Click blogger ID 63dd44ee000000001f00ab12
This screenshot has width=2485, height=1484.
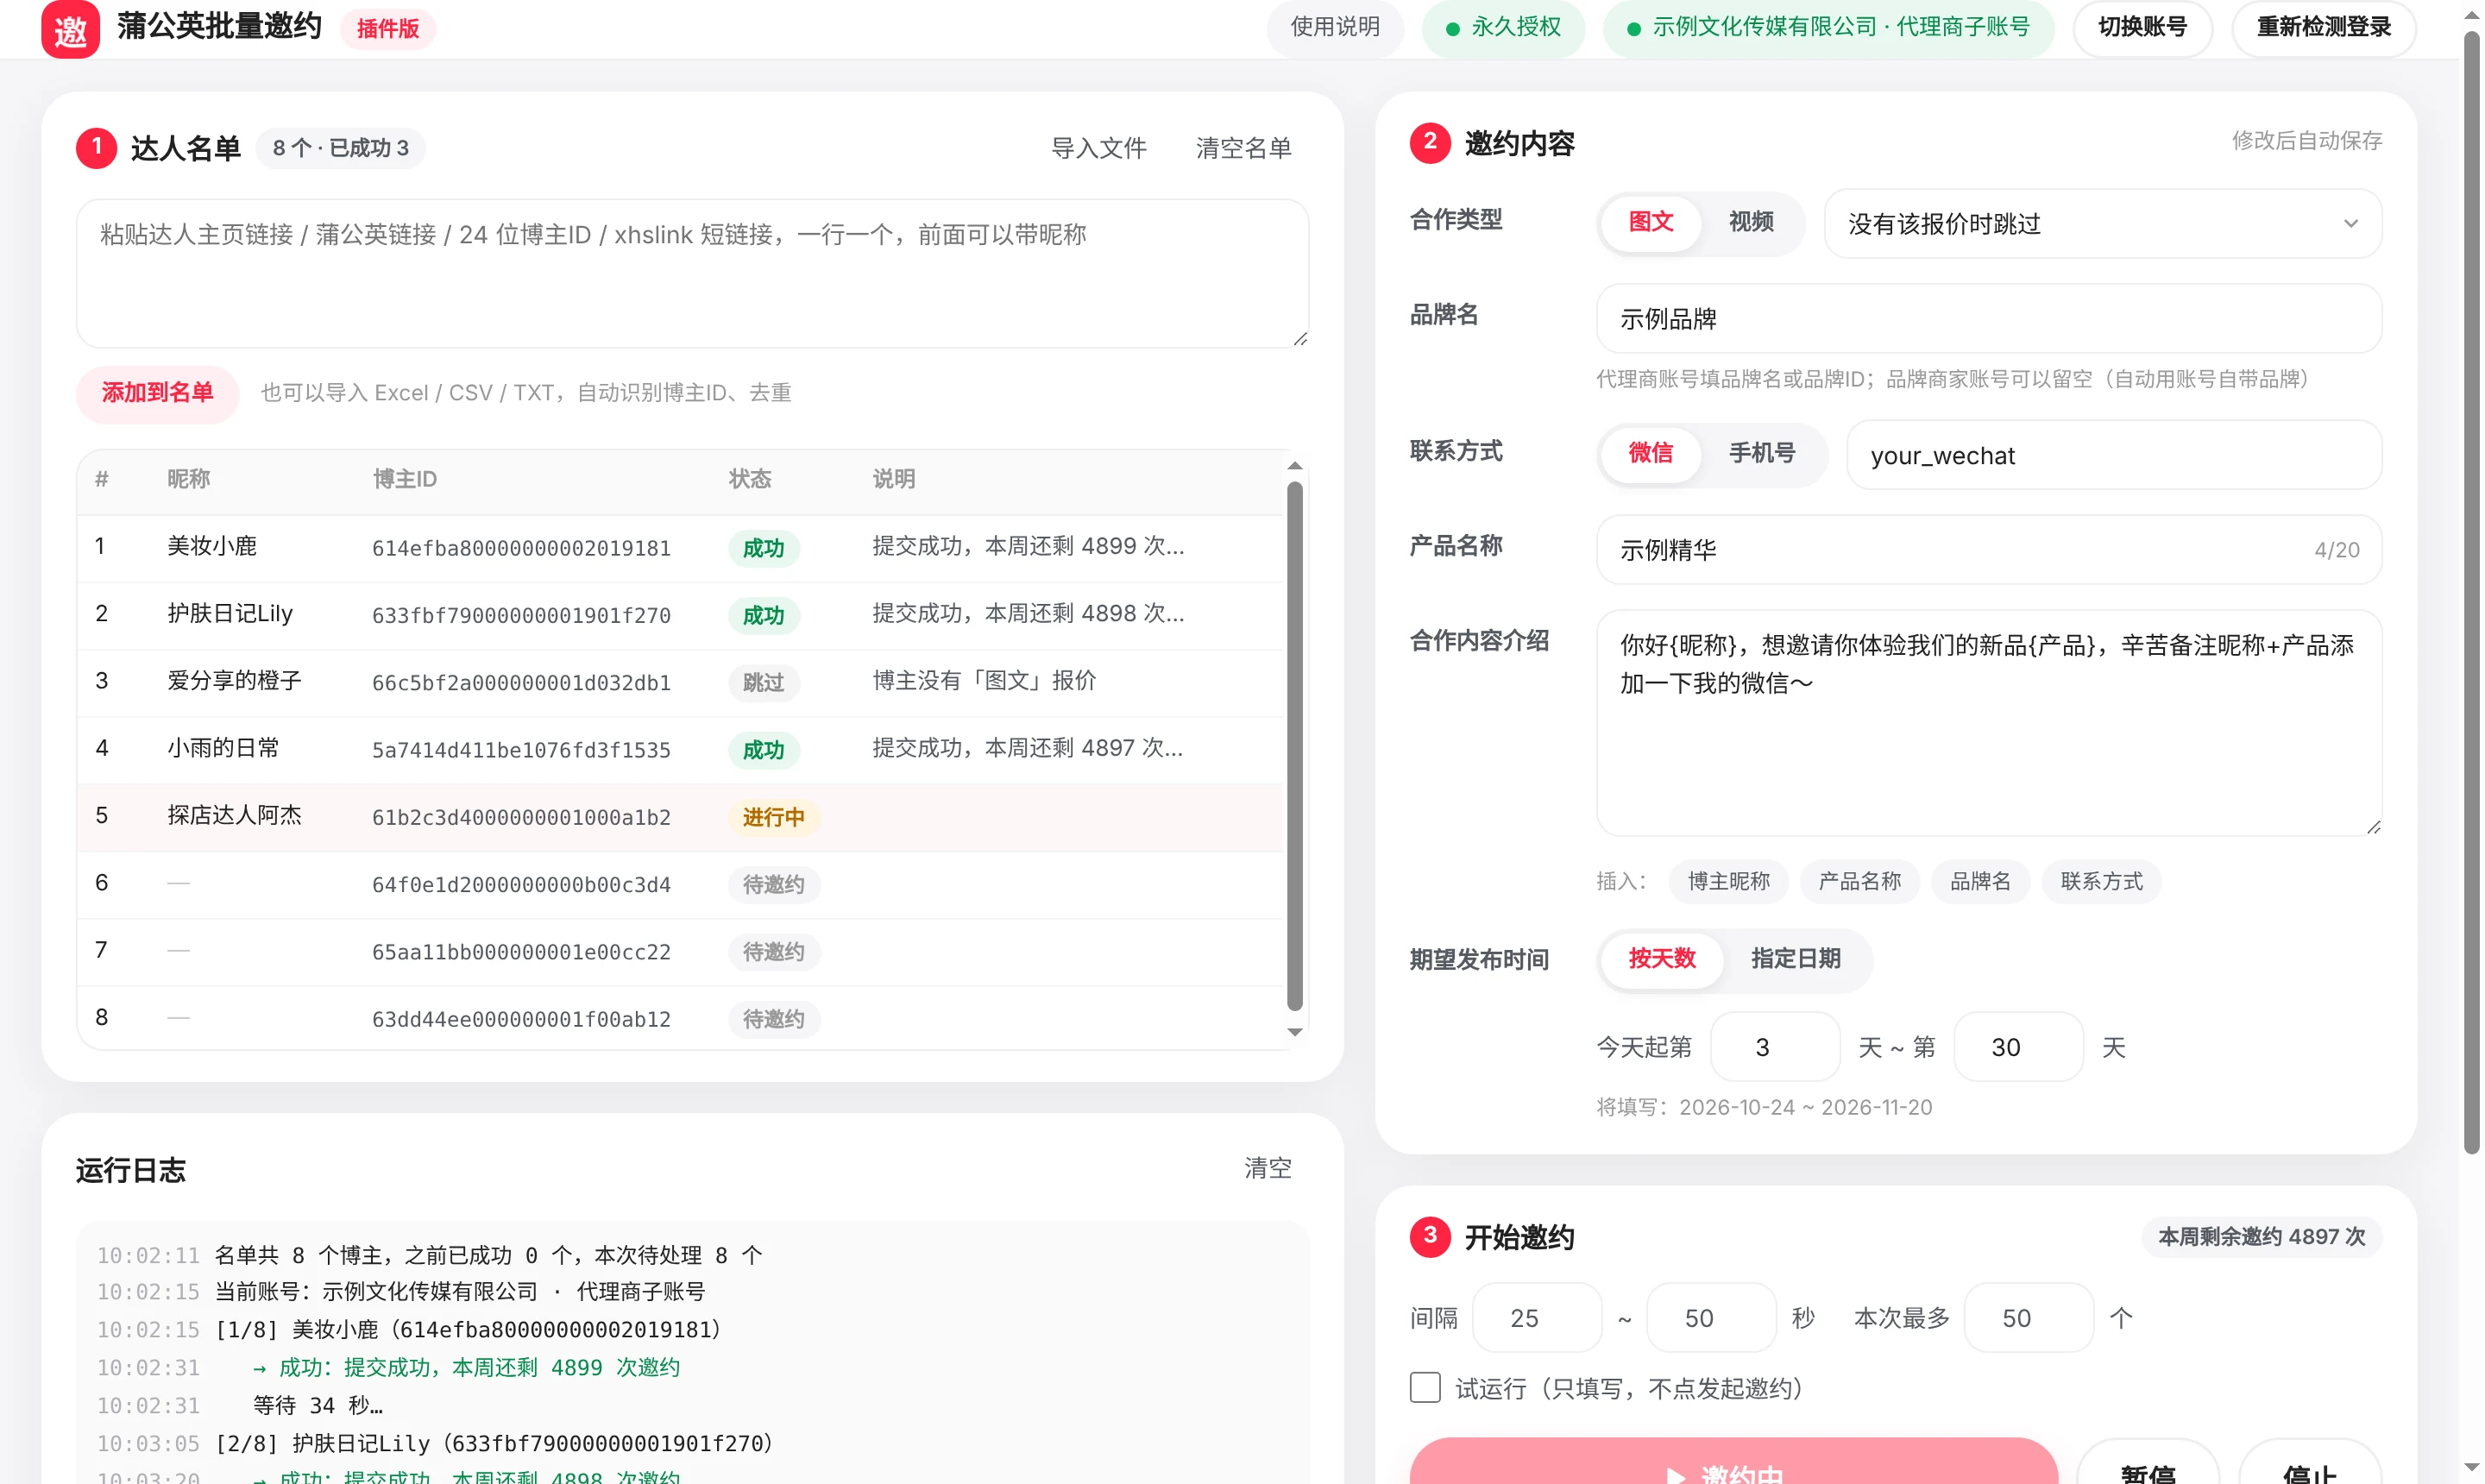coord(522,1019)
